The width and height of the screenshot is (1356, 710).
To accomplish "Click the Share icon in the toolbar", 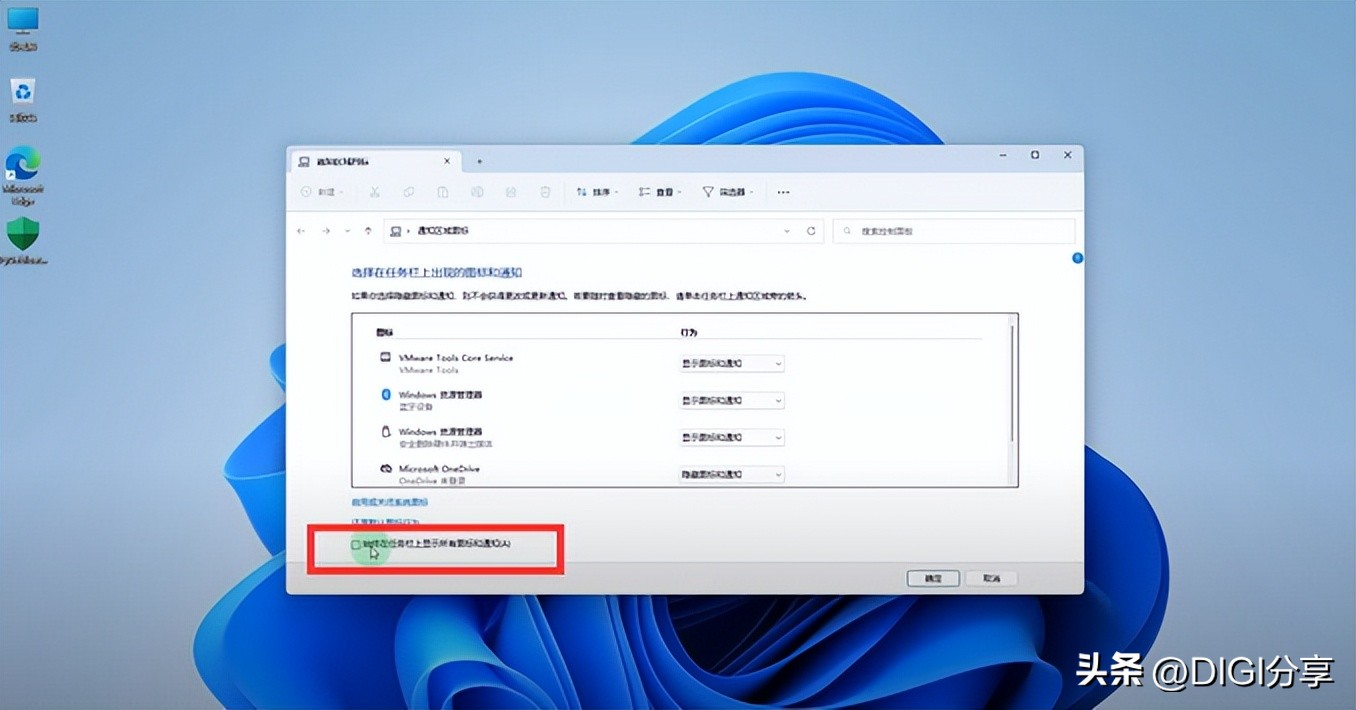I will point(510,191).
